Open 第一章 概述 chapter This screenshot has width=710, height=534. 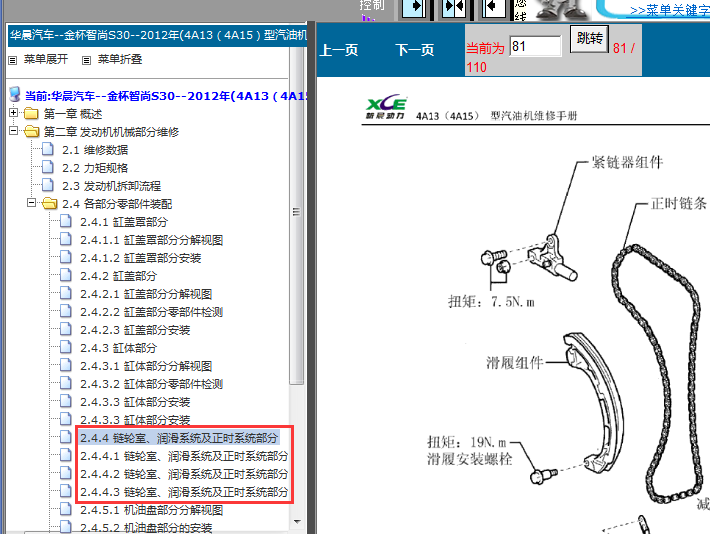click(x=73, y=114)
